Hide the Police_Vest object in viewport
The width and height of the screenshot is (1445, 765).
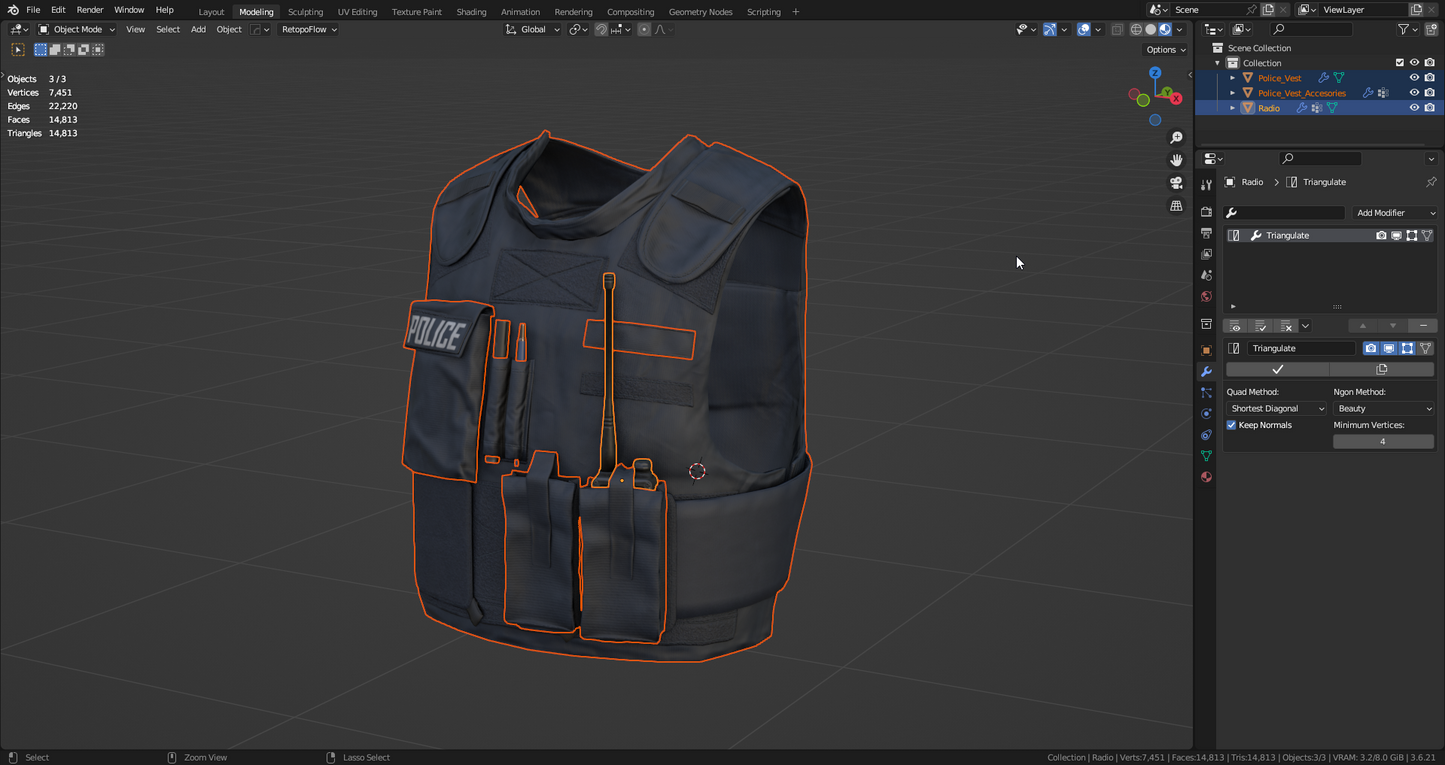1414,78
